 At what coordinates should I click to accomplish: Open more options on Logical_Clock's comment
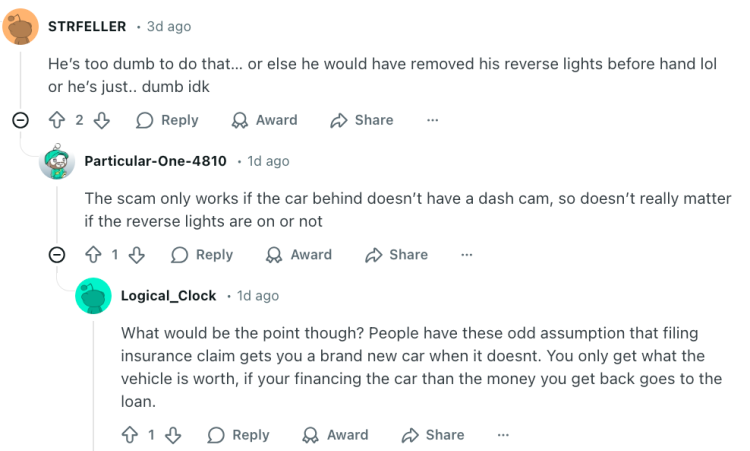tap(503, 435)
